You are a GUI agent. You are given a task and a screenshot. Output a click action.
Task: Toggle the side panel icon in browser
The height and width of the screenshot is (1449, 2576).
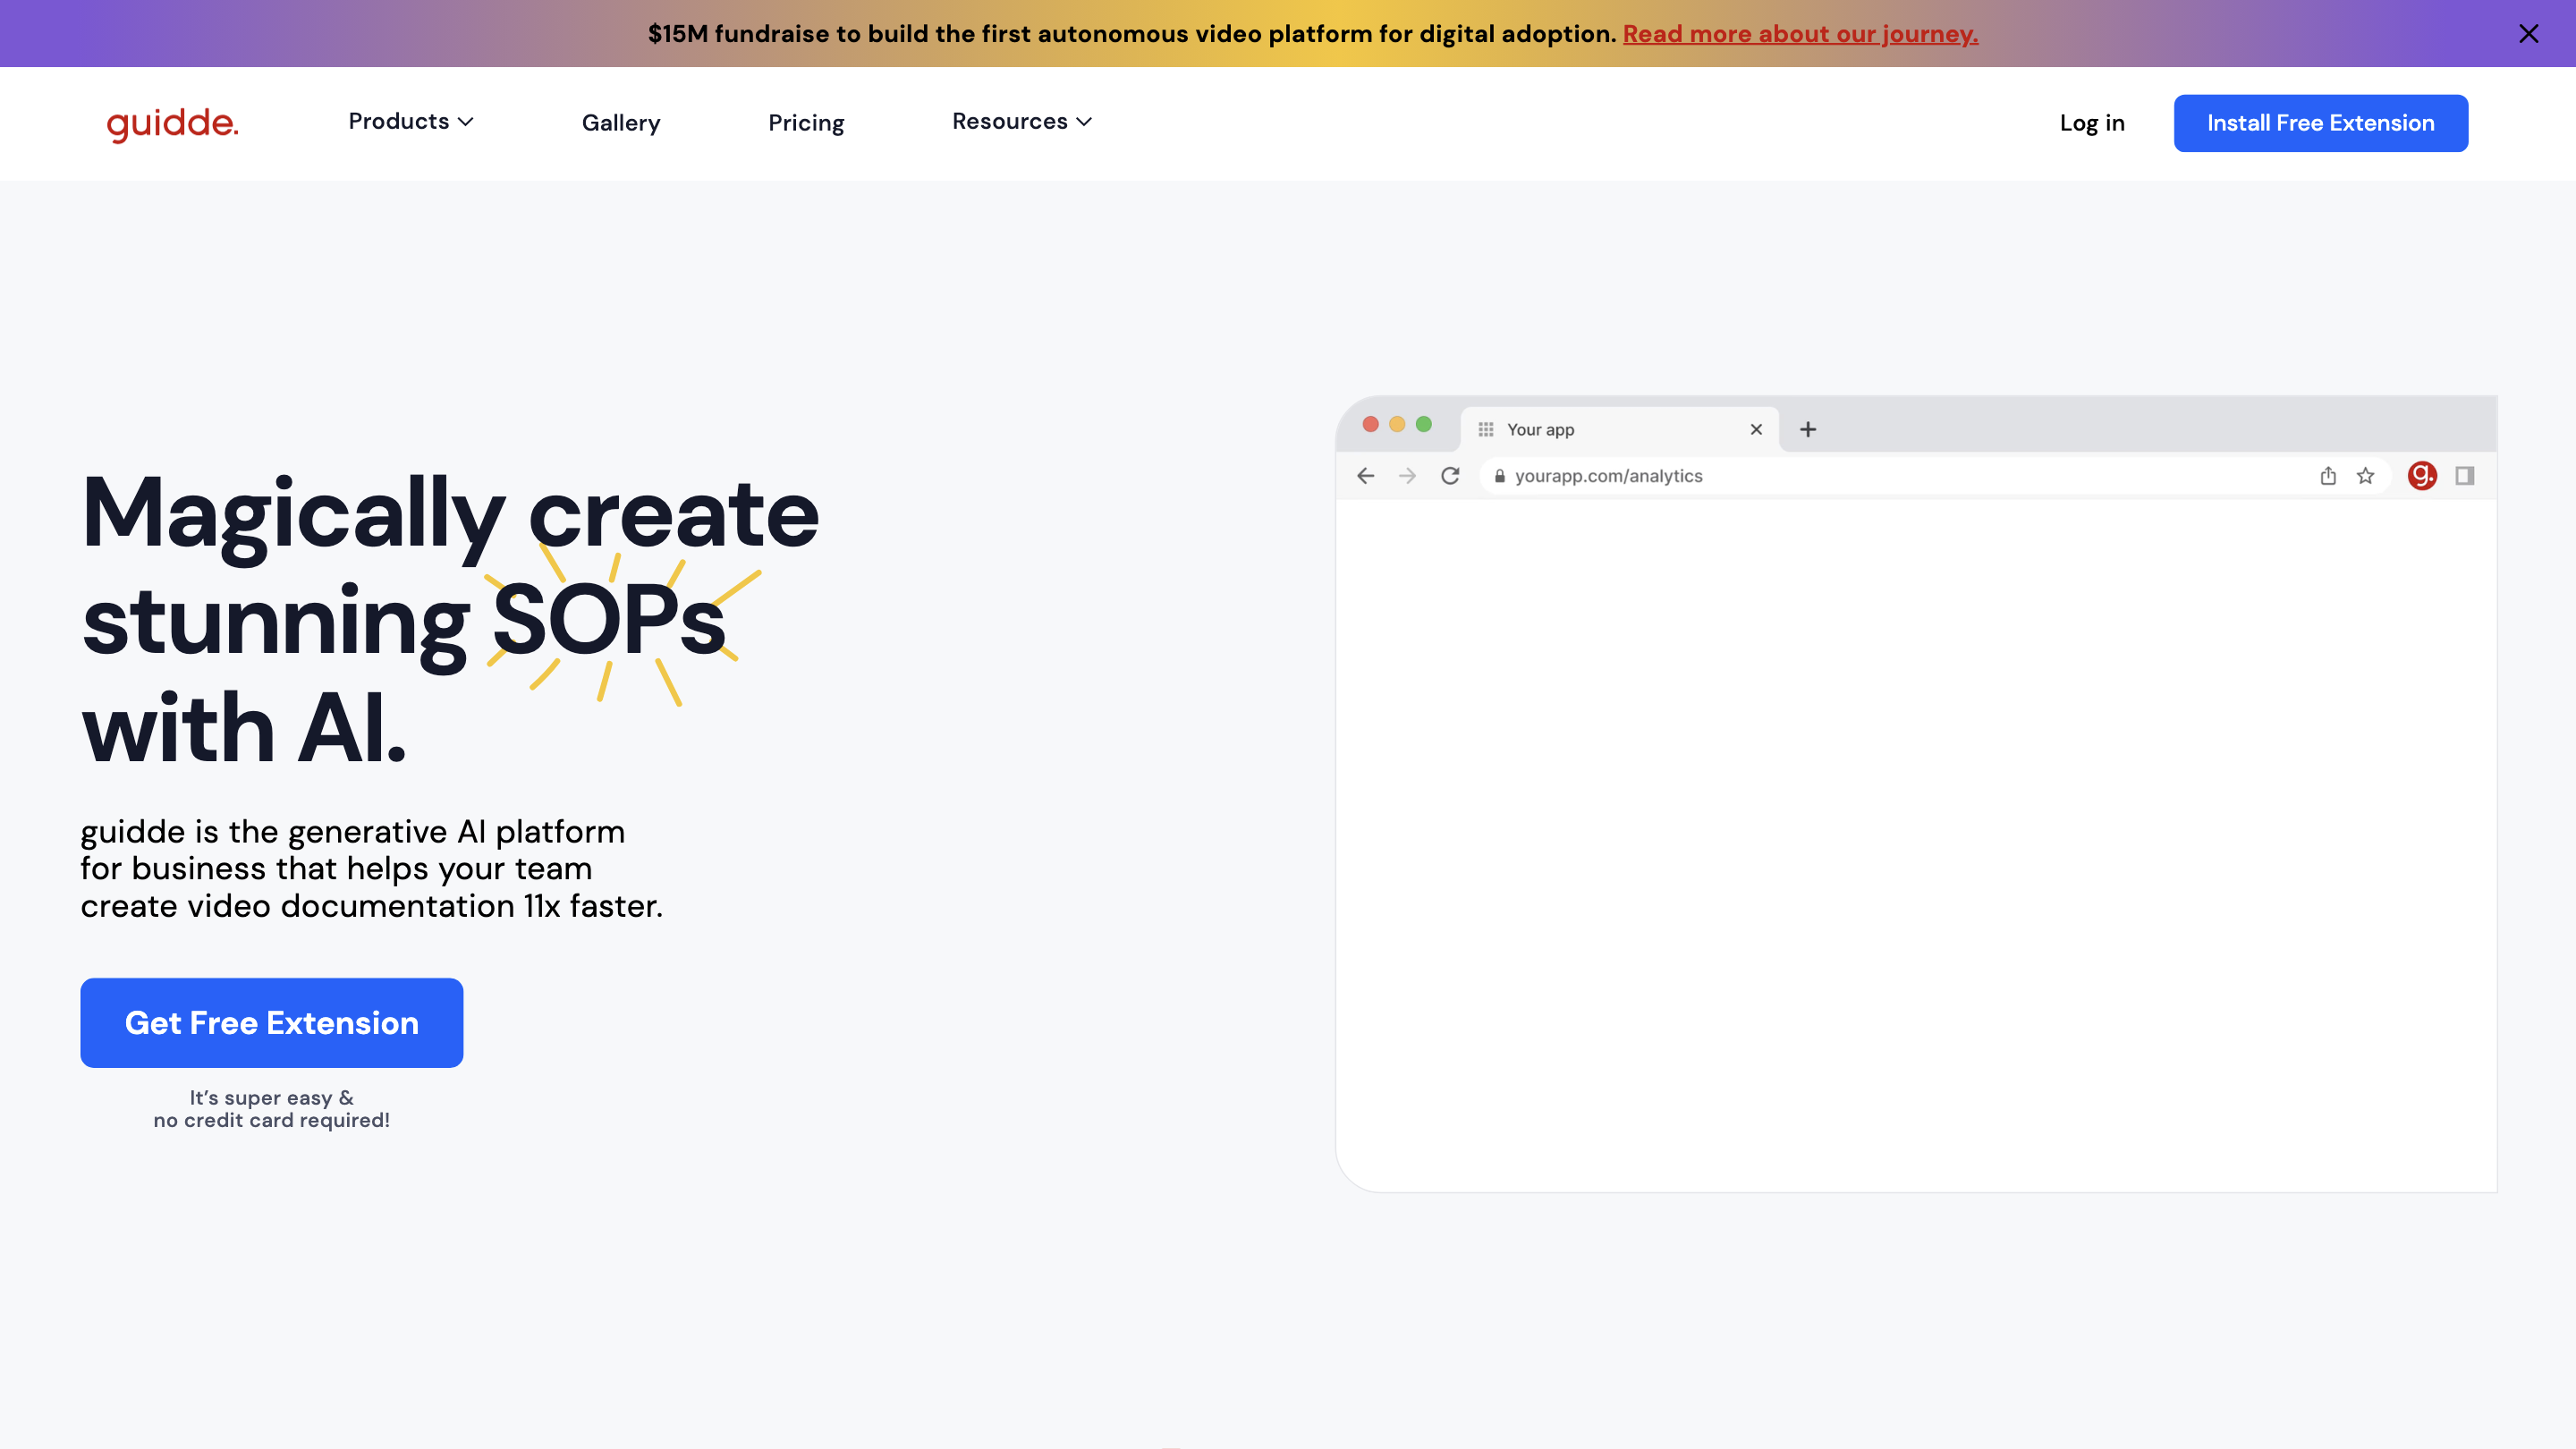(x=2464, y=476)
